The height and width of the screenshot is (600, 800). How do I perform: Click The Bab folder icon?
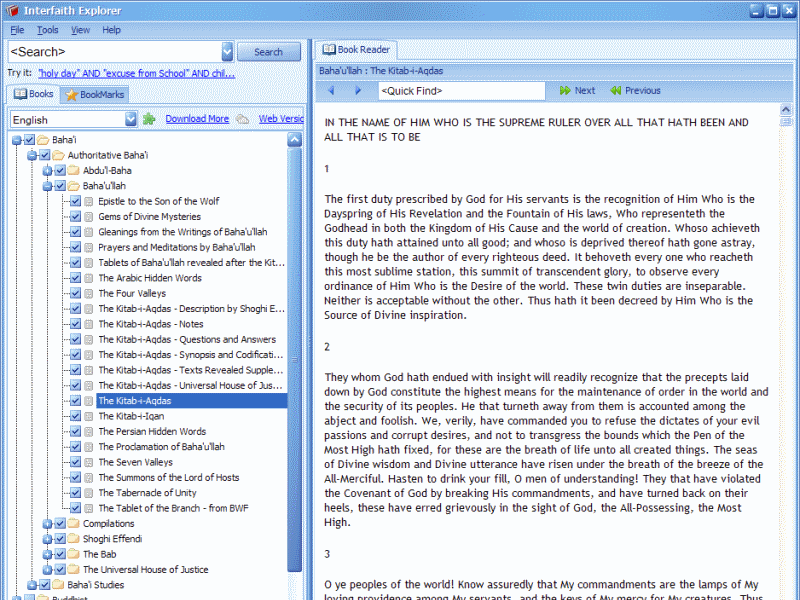coord(73,554)
